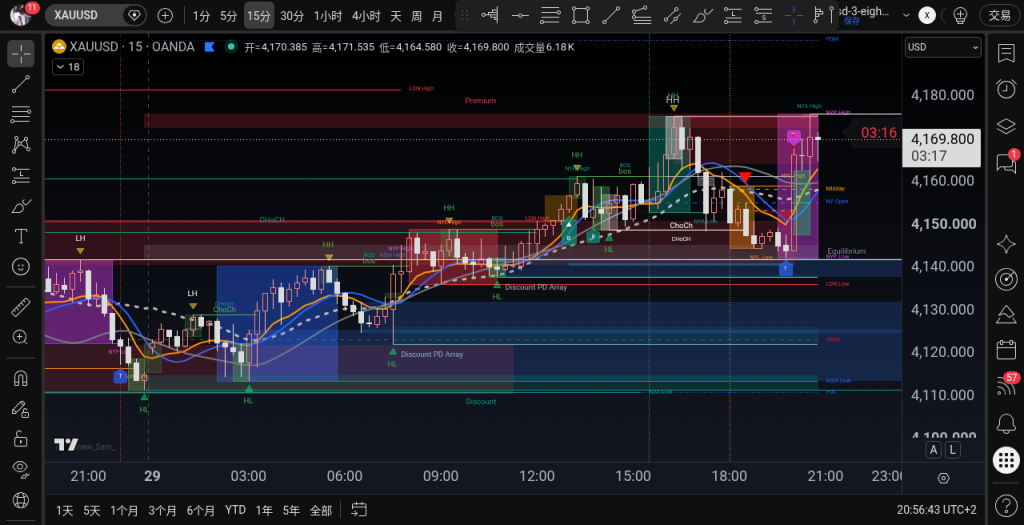Open the stacked pyramid icon in right sidebar

point(1006,315)
